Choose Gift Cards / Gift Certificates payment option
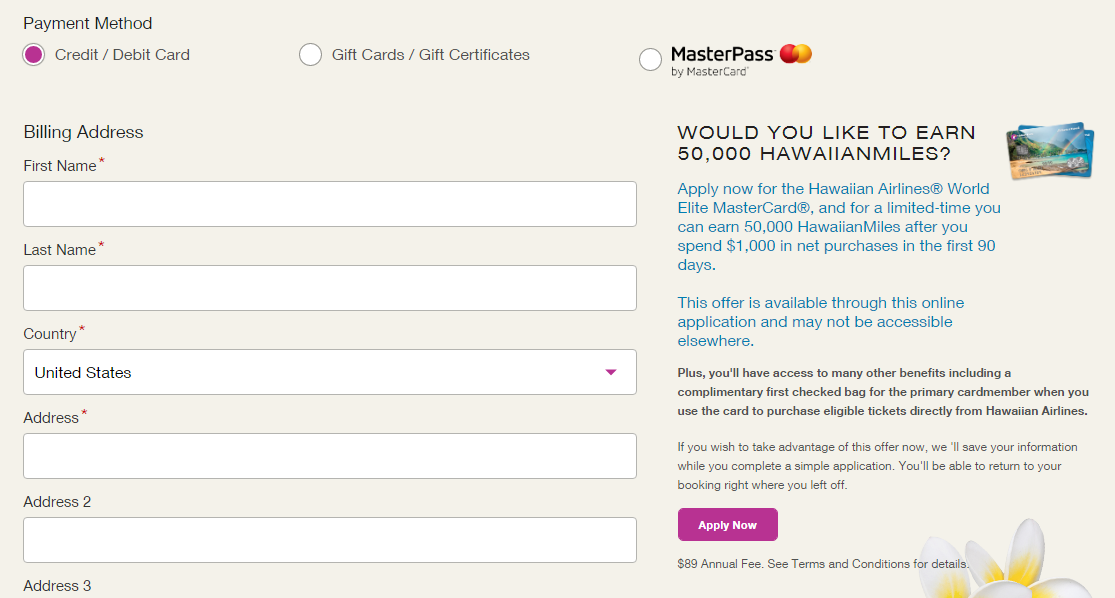Image resolution: width=1115 pixels, height=598 pixels. [310, 55]
